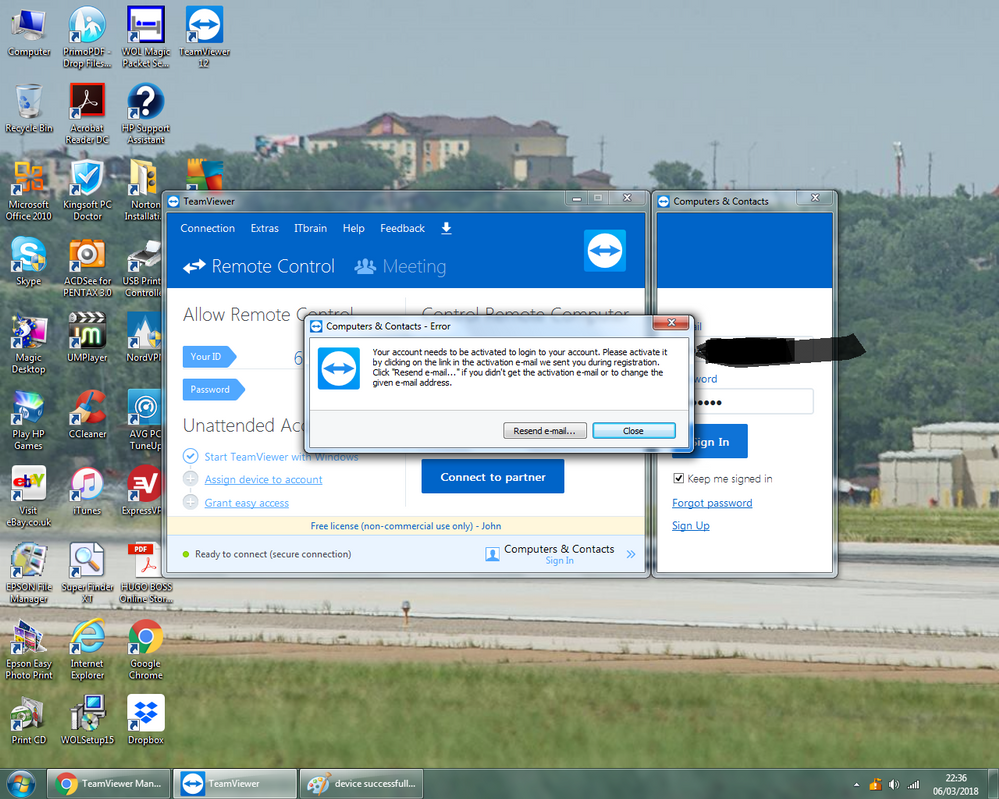Launch CCleaner shortcut
999x799 pixels.
87,414
